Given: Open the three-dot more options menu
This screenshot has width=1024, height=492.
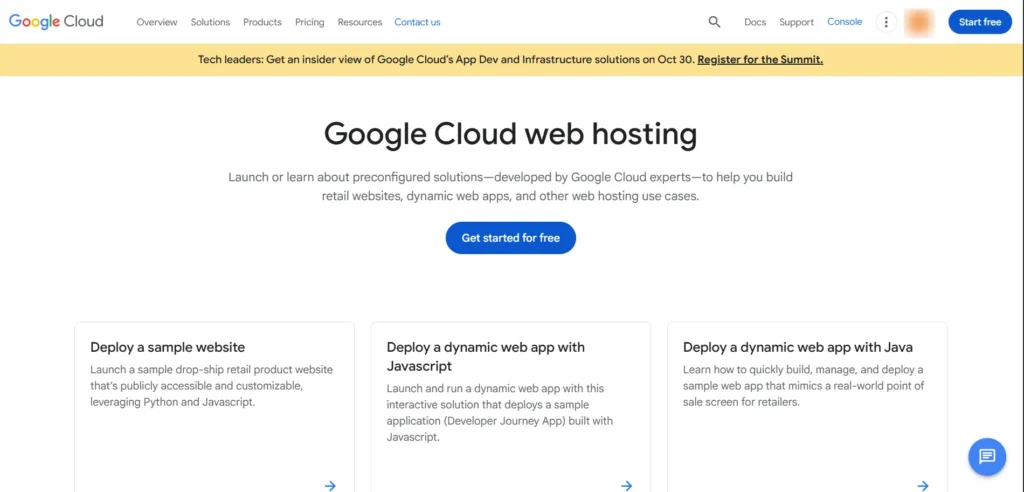Looking at the screenshot, I should [x=886, y=22].
